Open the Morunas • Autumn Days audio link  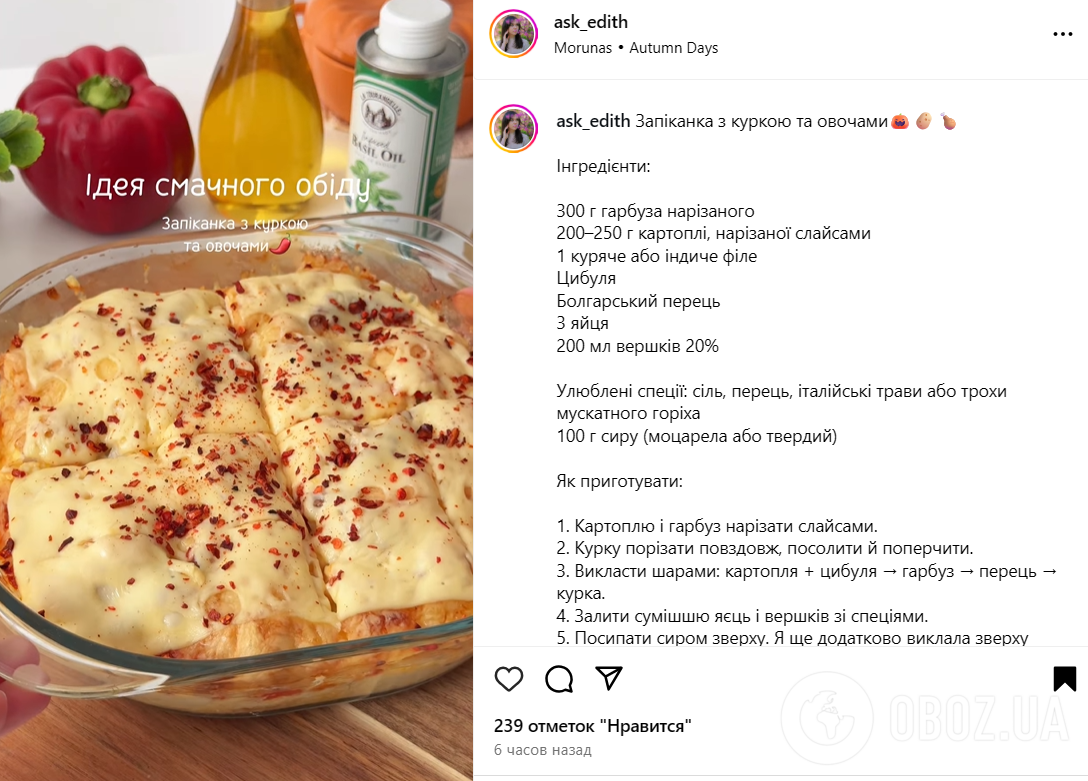[x=636, y=48]
